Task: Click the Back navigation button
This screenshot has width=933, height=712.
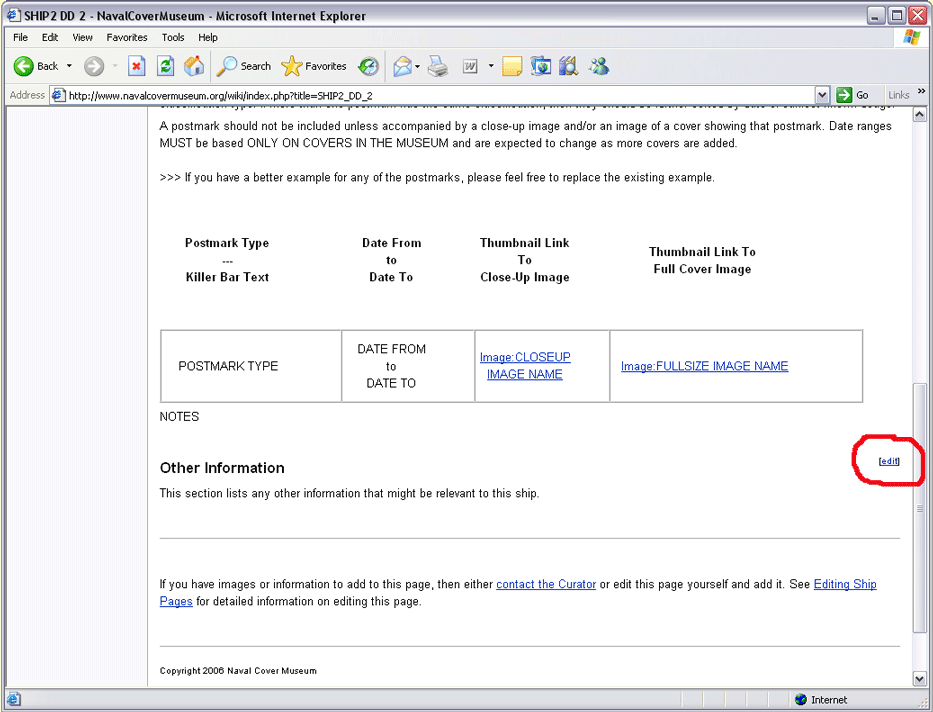Action: pyautogui.click(x=36, y=66)
